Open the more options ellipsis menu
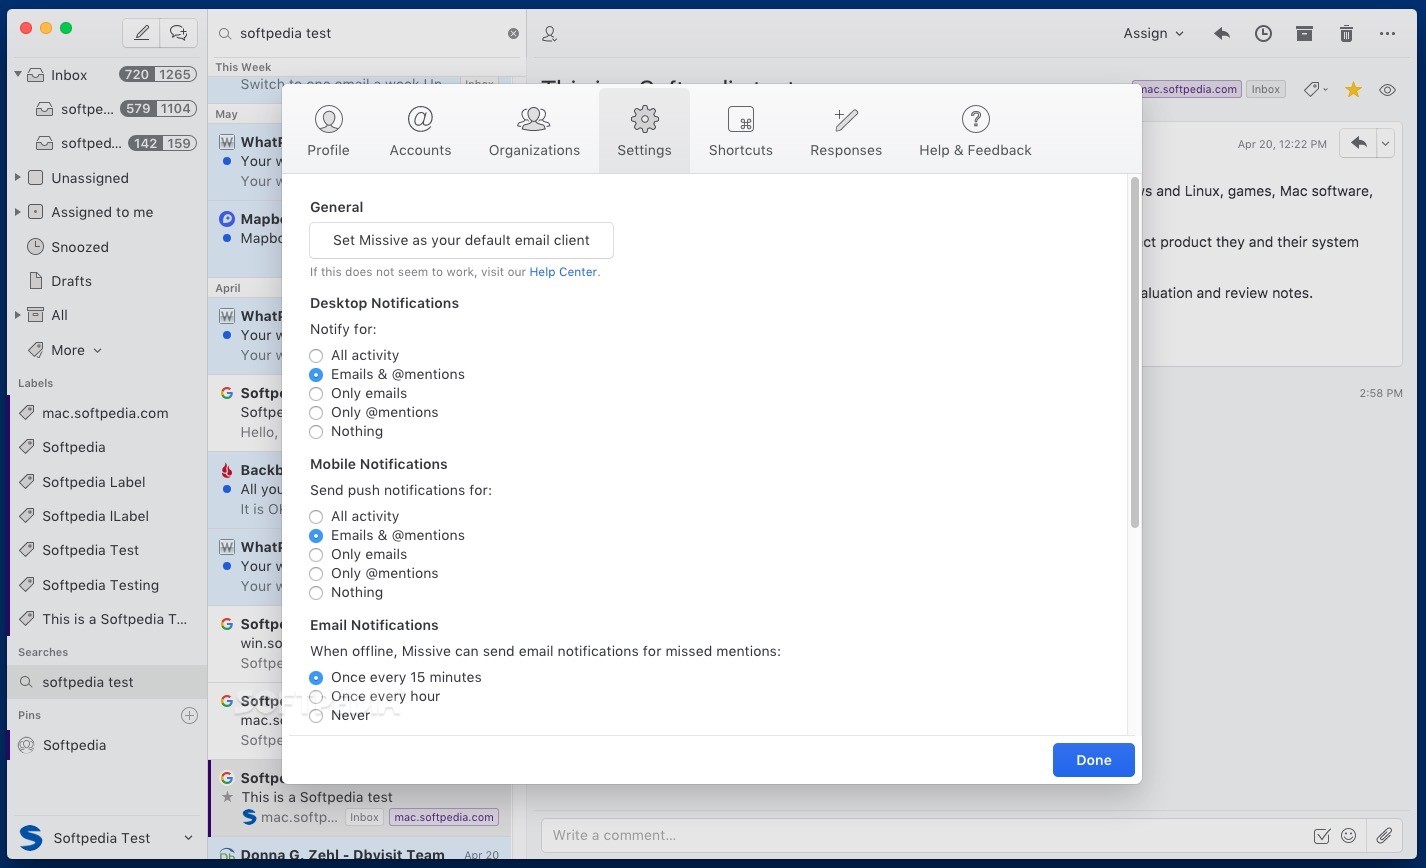Viewport: 1426px width, 868px height. (x=1387, y=33)
